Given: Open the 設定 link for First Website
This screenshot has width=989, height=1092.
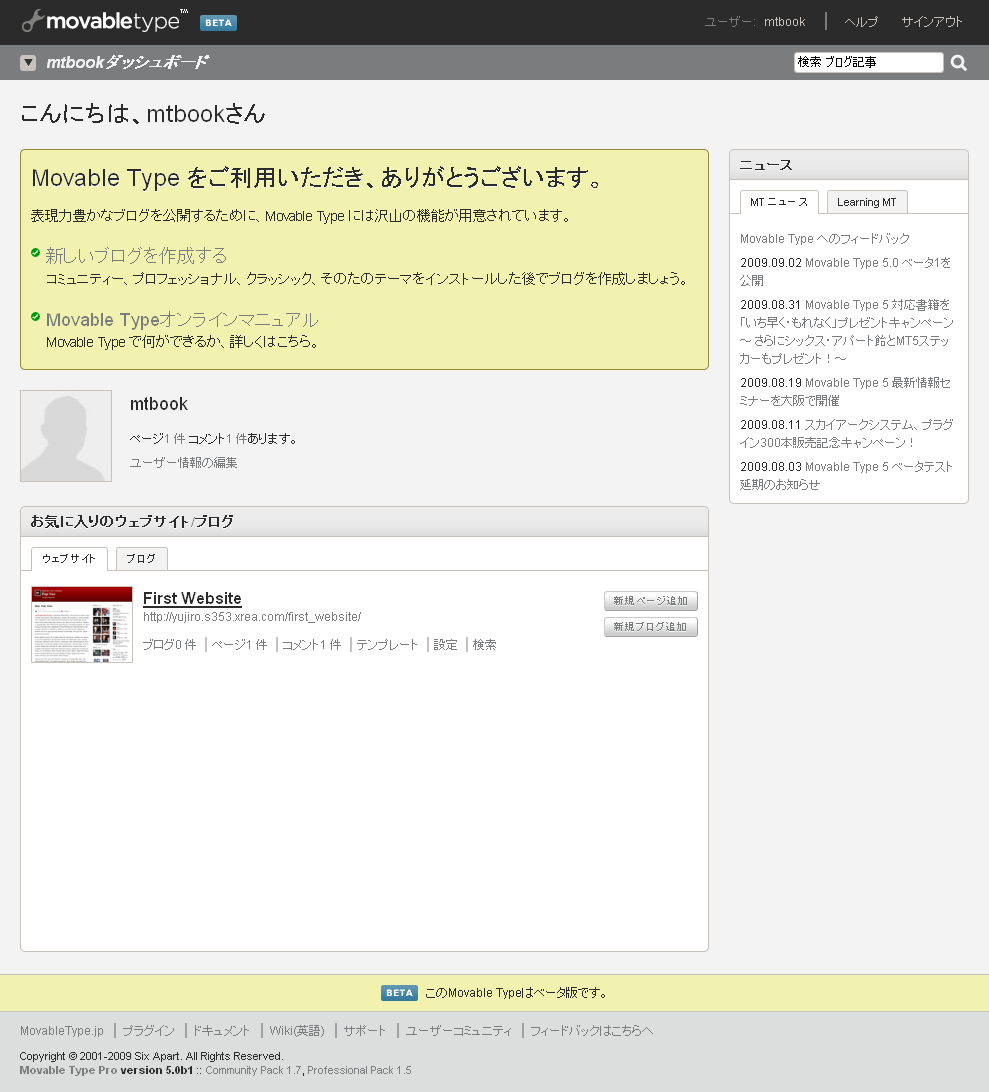Looking at the screenshot, I should (x=446, y=645).
